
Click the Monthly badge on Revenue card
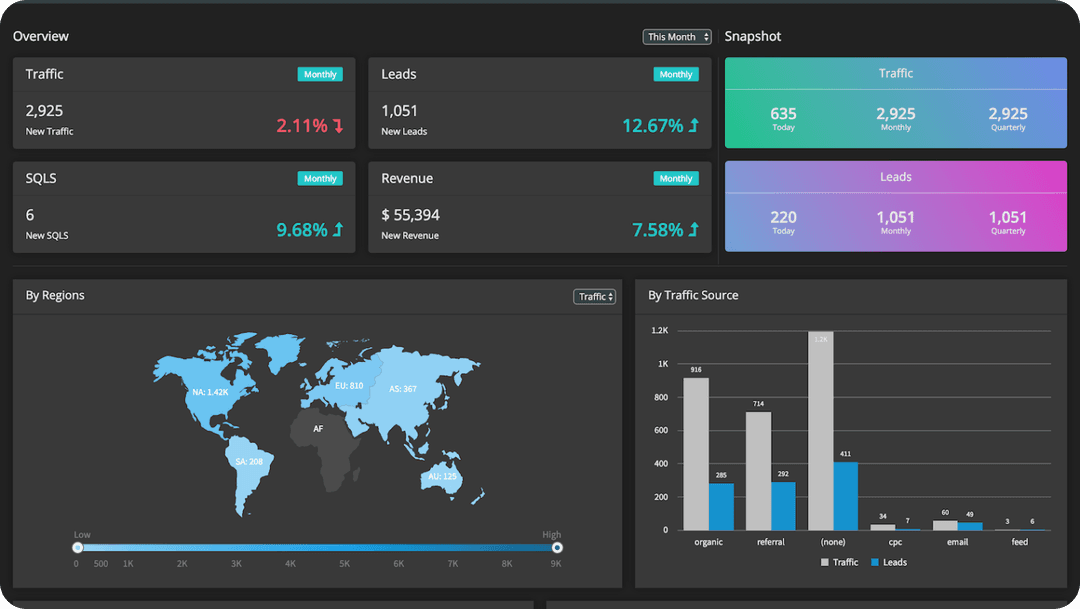[x=676, y=178]
